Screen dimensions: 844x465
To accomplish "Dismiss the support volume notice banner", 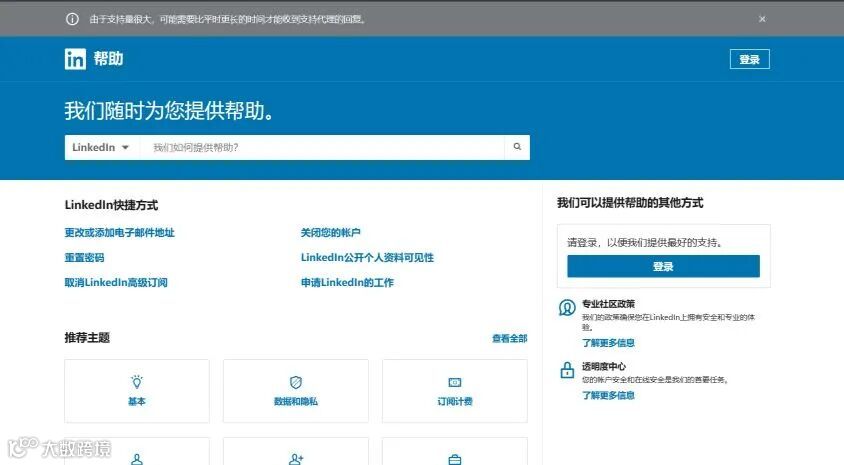I will 762,19.
